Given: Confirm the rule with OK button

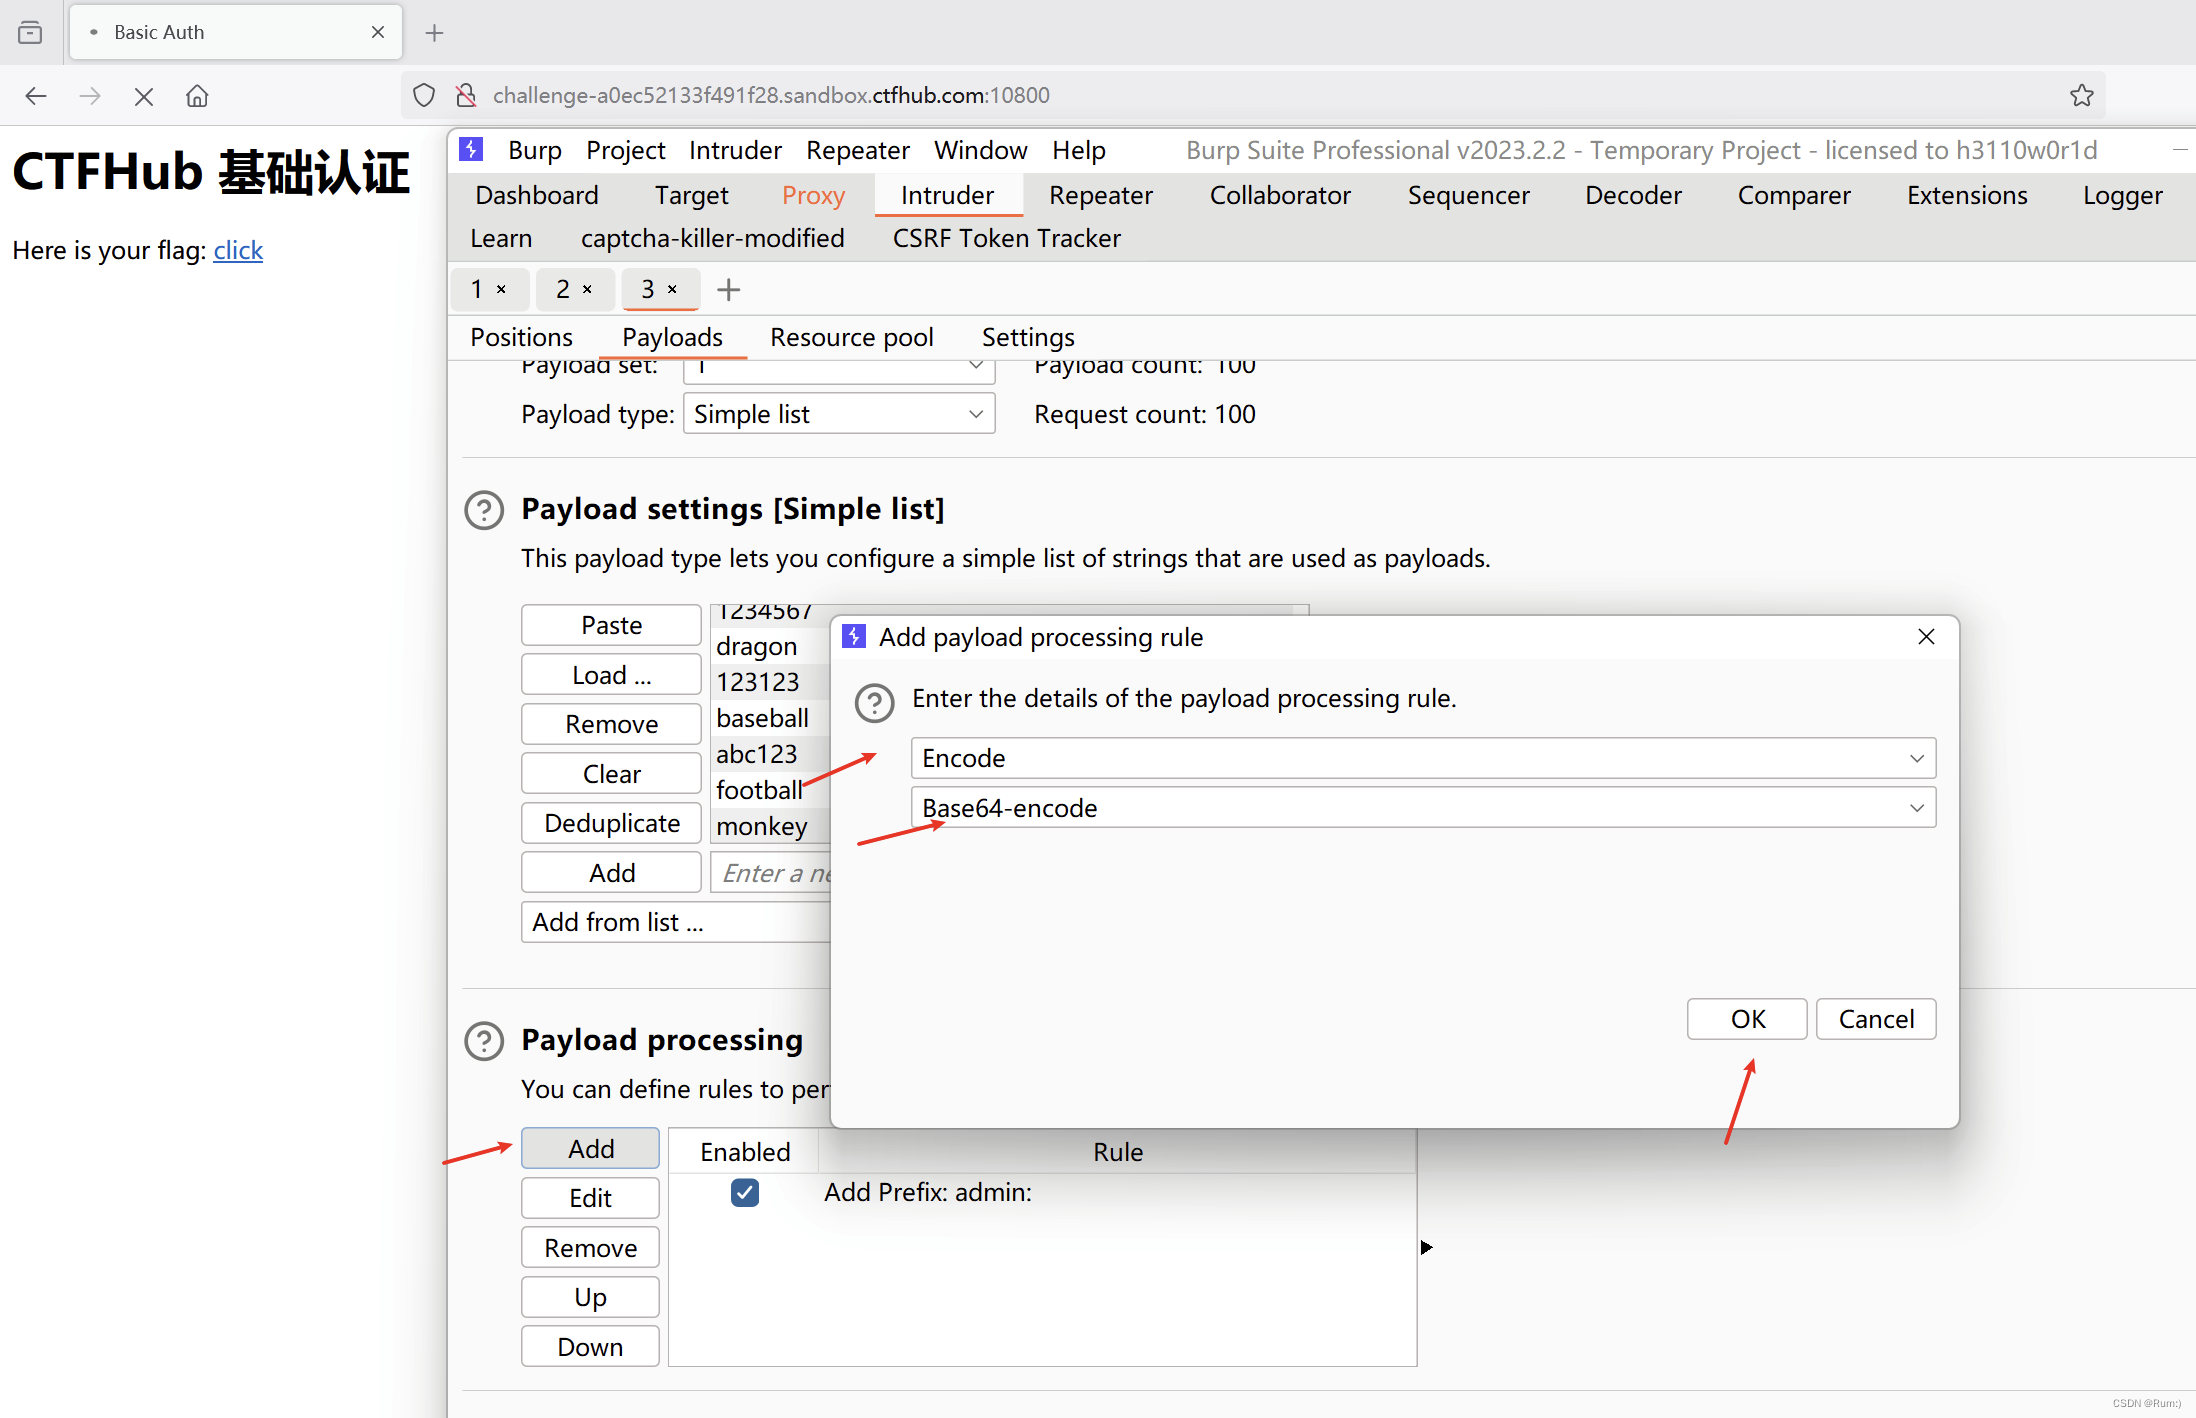Looking at the screenshot, I should (1746, 1019).
